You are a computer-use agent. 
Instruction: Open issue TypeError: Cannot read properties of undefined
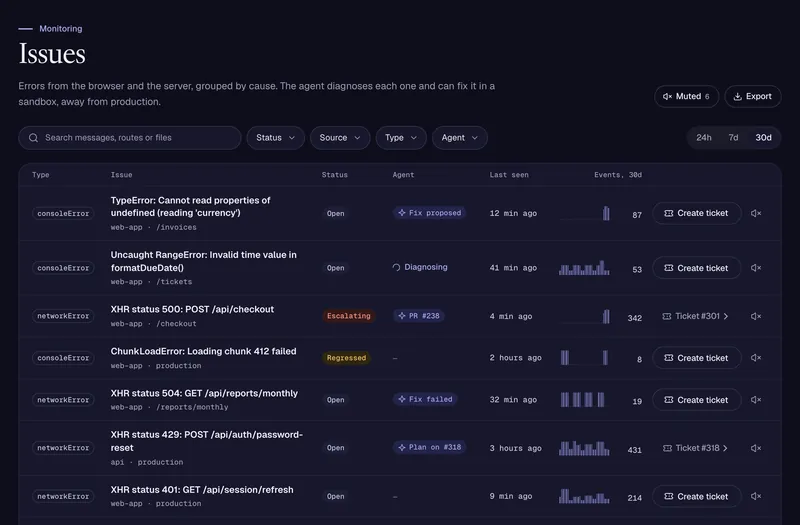point(190,207)
